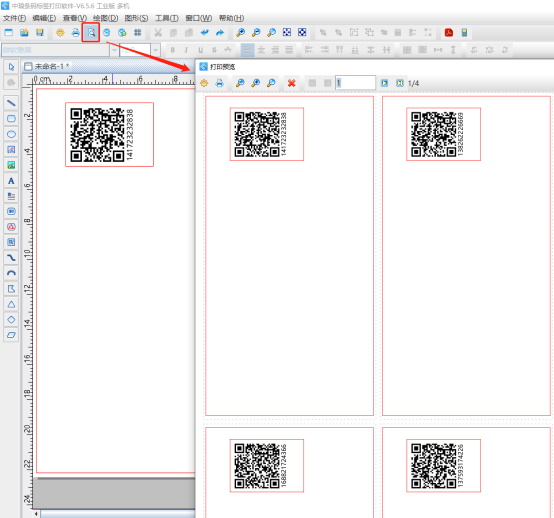Open document settings gear in main toolbar
Image resolution: width=554 pixels, height=518 pixels.
pos(60,33)
